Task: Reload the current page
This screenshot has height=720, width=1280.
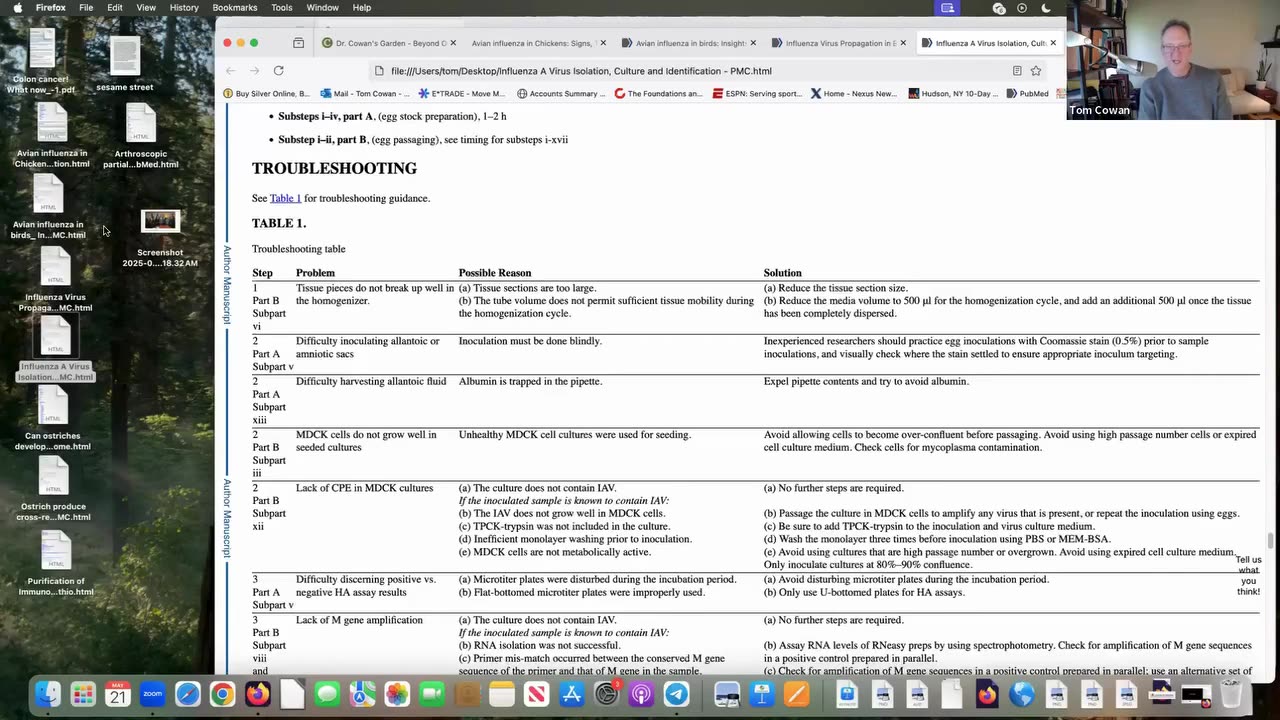Action: 278,71
